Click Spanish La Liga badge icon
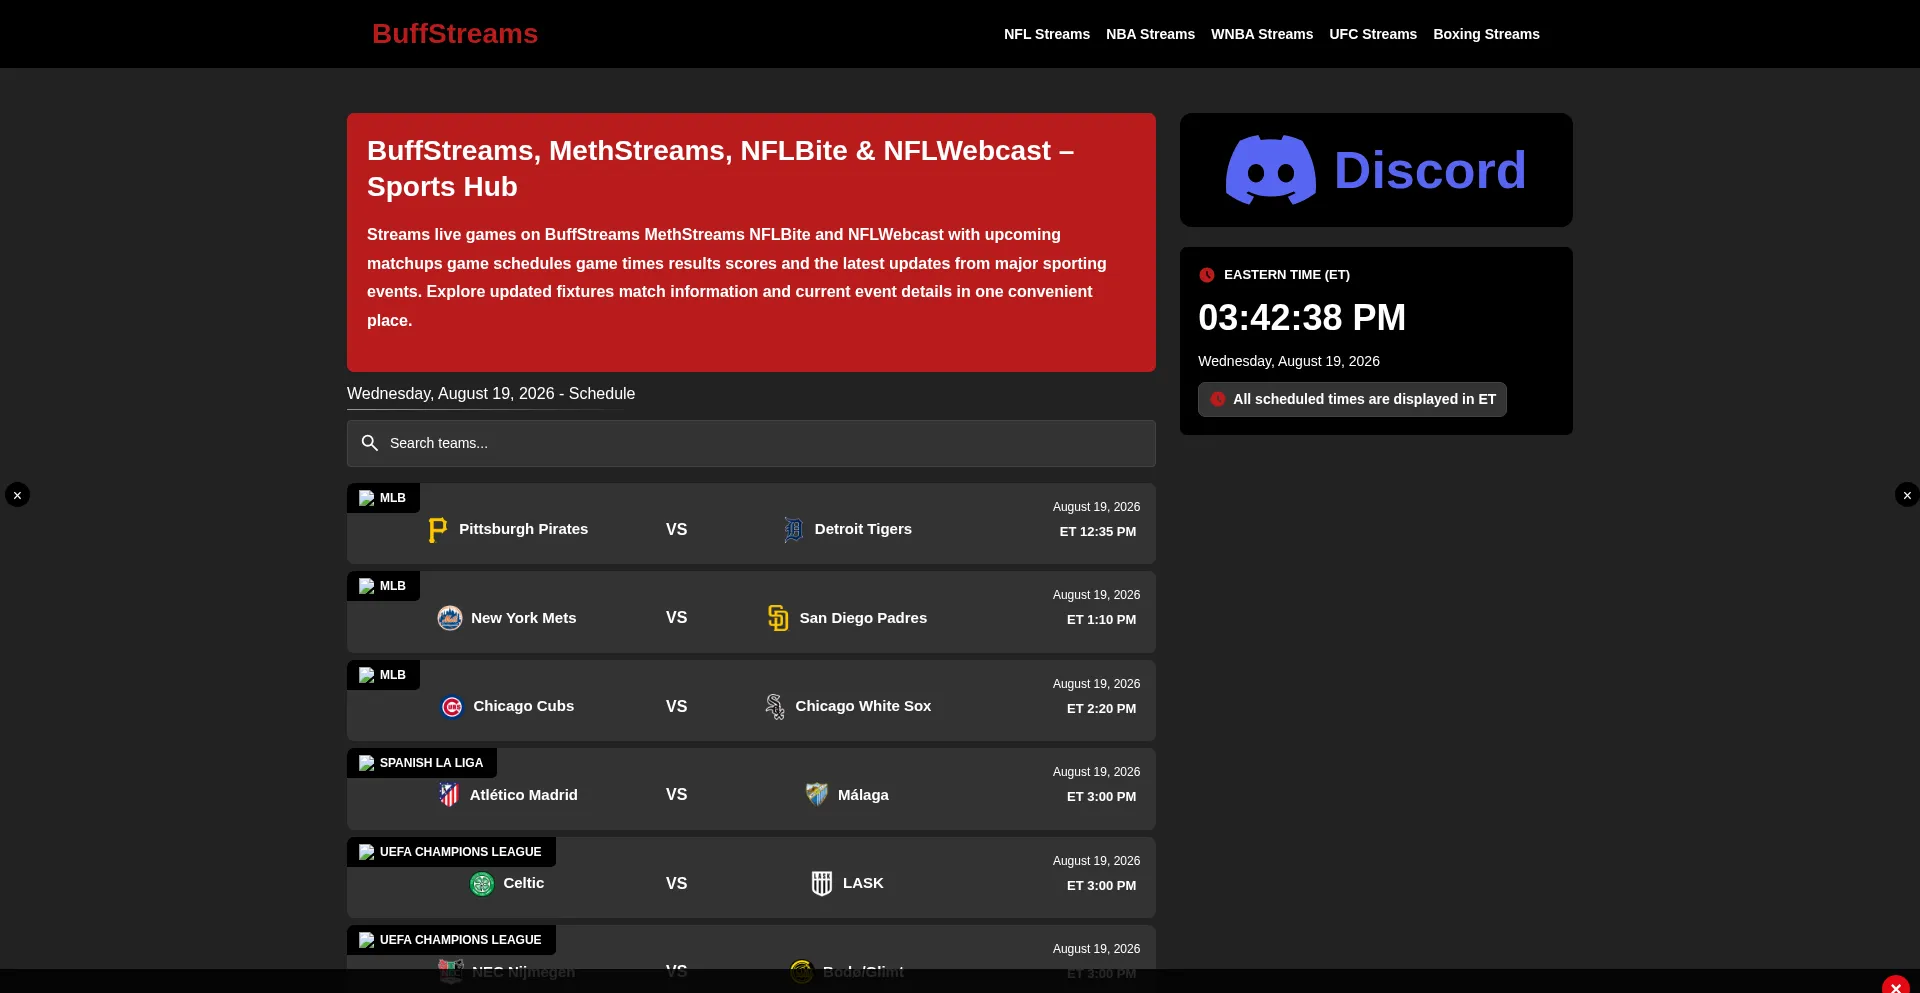 click(367, 763)
